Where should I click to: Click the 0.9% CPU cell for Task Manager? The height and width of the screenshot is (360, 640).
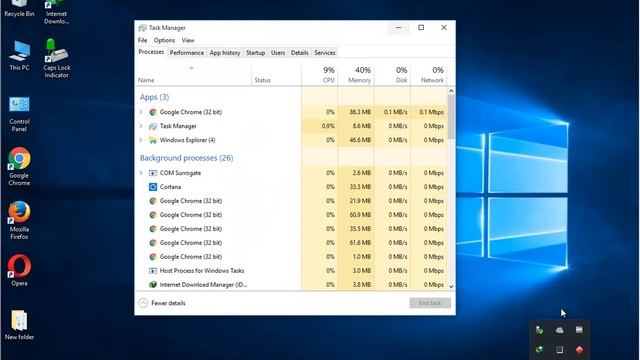point(320,126)
